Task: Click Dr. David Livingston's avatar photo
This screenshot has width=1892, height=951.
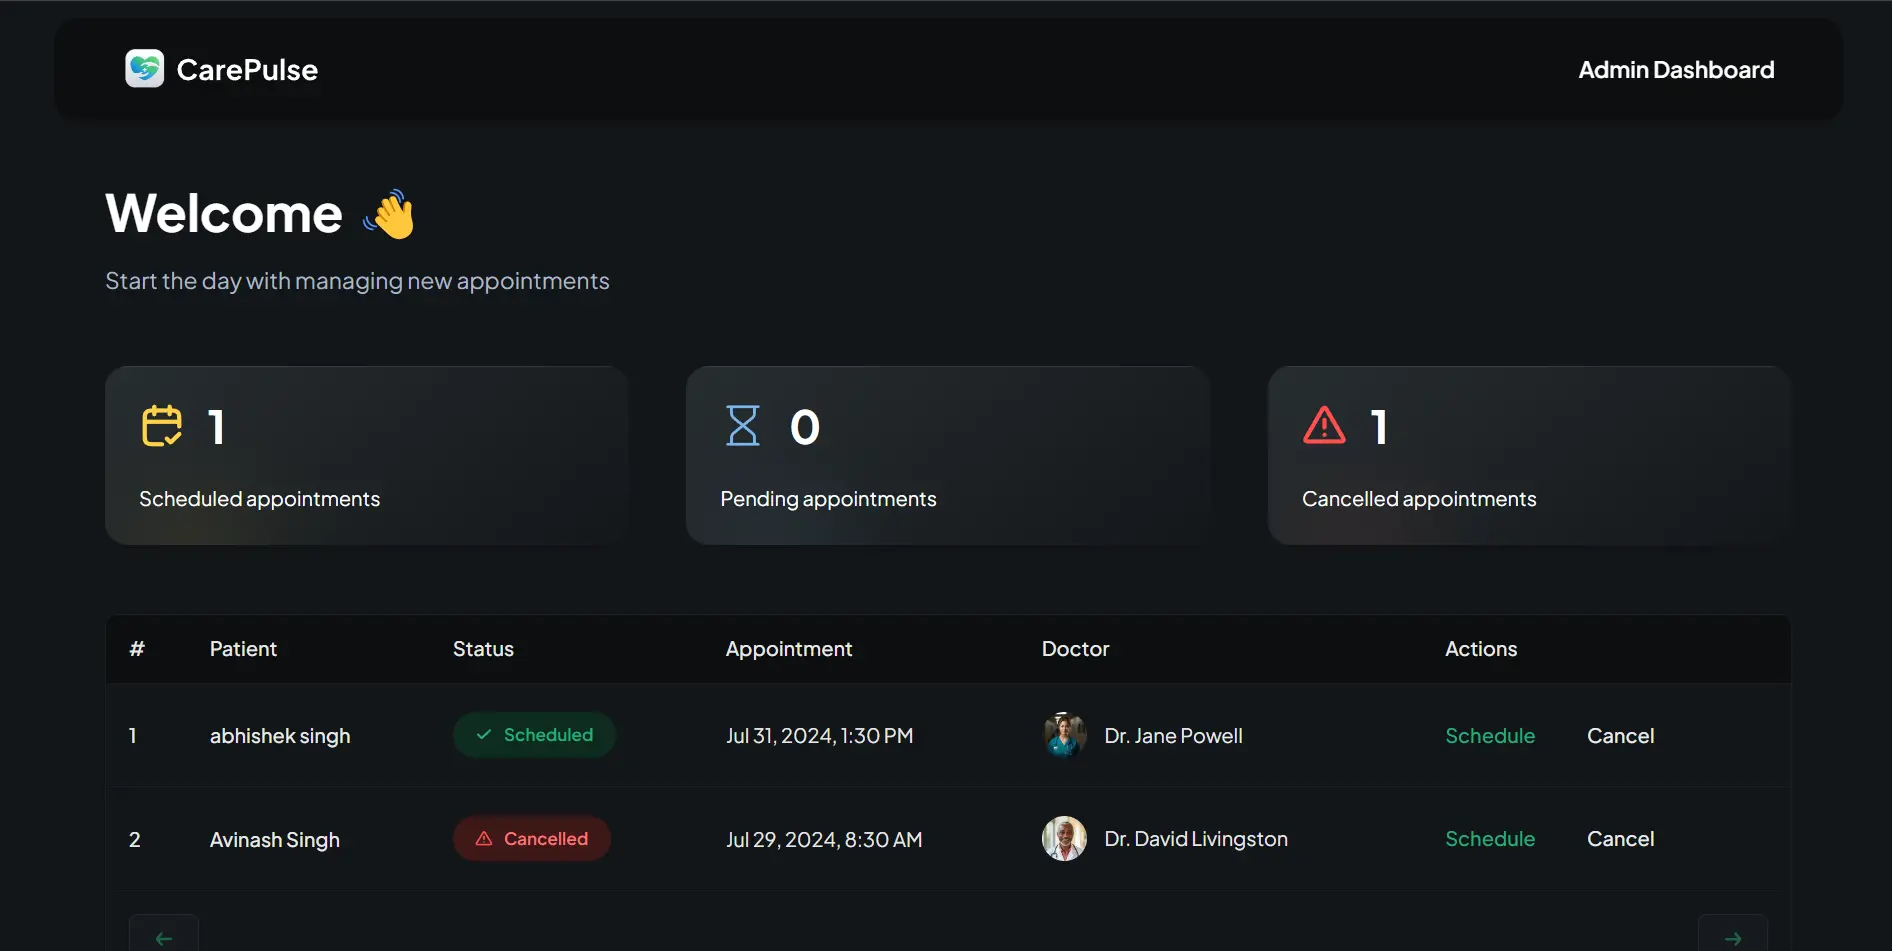Action: pyautogui.click(x=1064, y=839)
